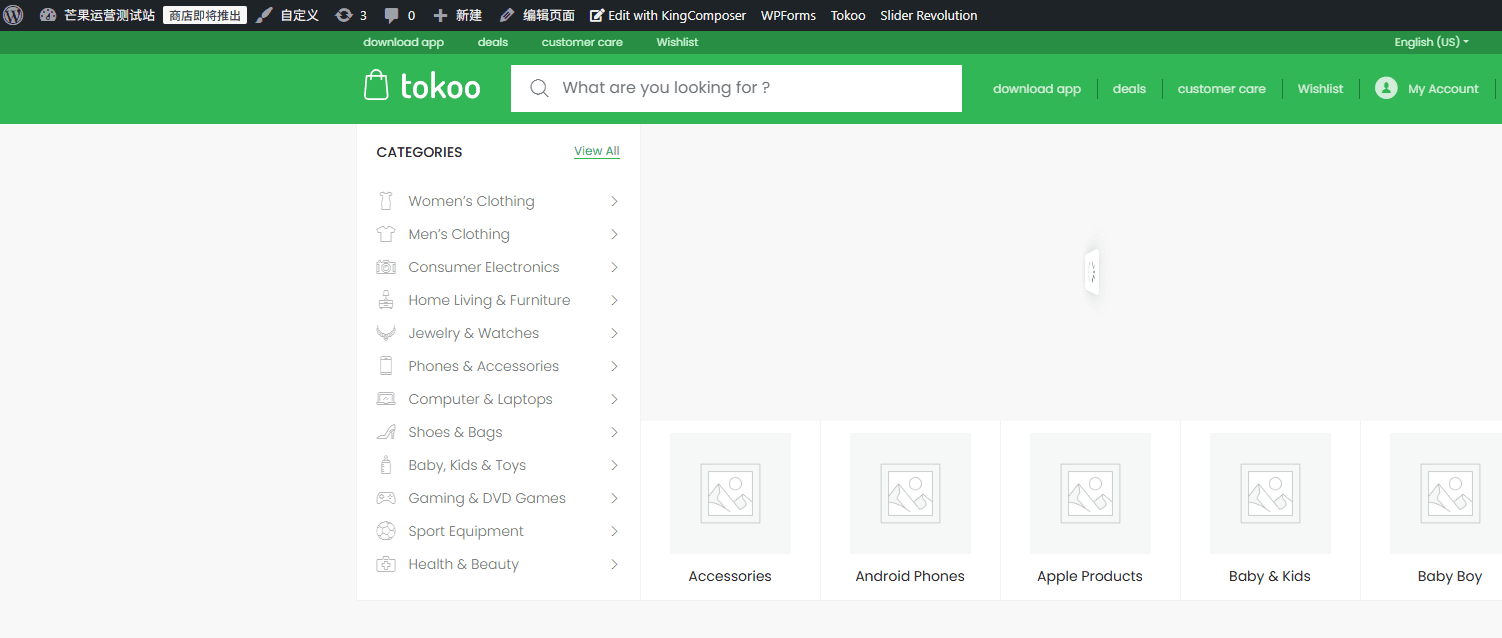Image resolution: width=1502 pixels, height=638 pixels.
Task: Expand Health & Beauty chevron
Action: [614, 564]
